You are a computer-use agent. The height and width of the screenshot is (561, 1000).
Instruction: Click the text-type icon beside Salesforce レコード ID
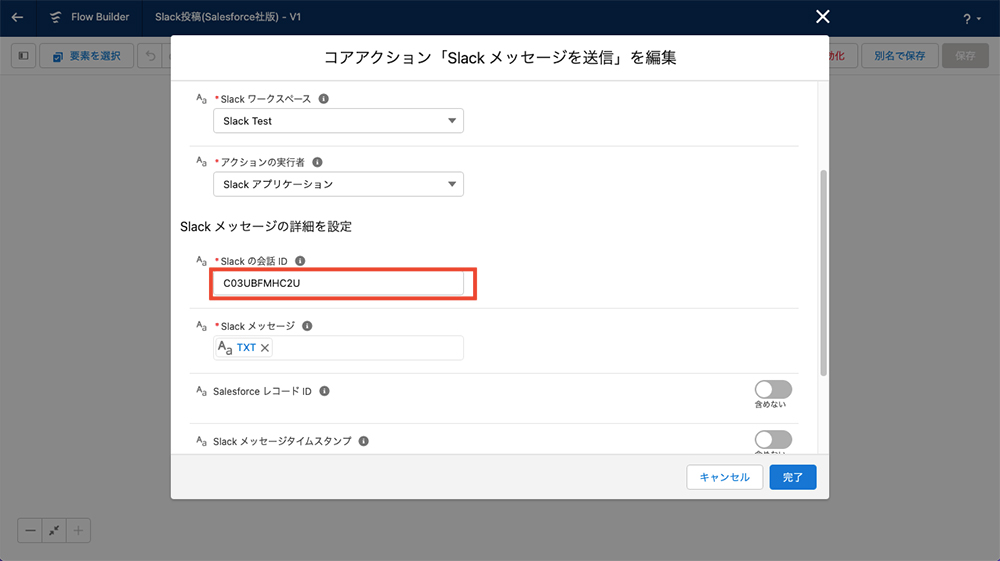pos(202,391)
